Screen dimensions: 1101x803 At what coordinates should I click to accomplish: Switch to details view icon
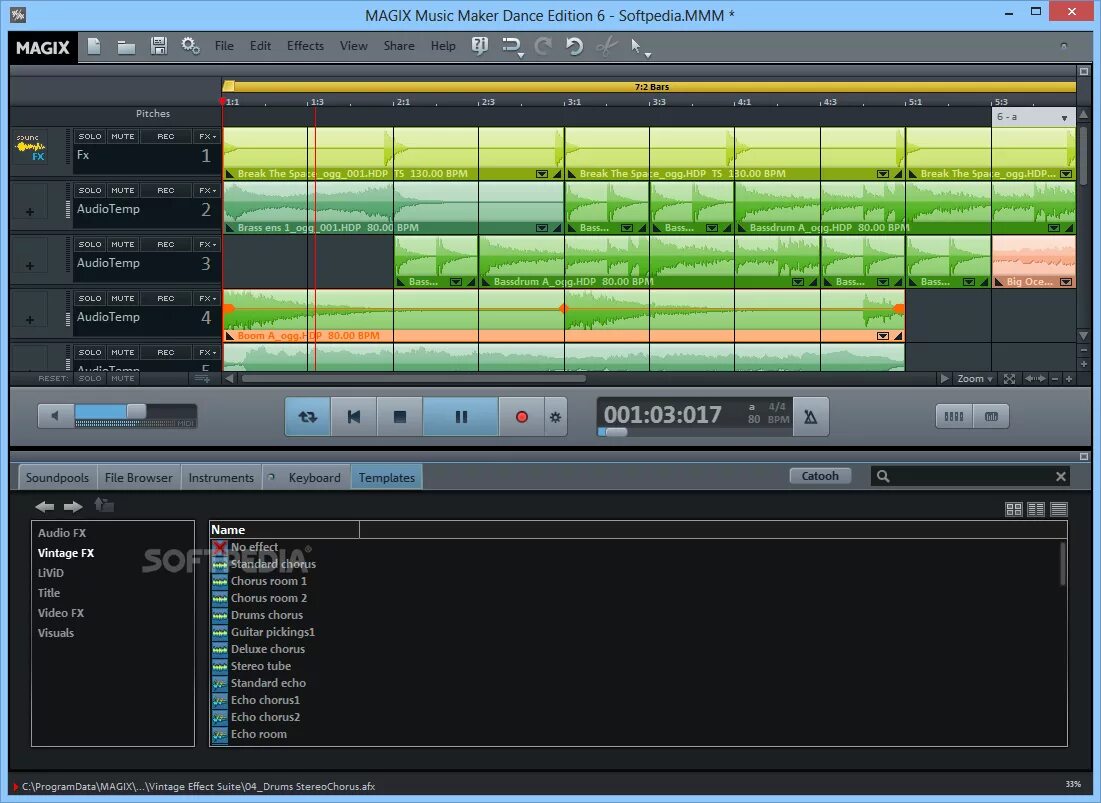click(1059, 510)
